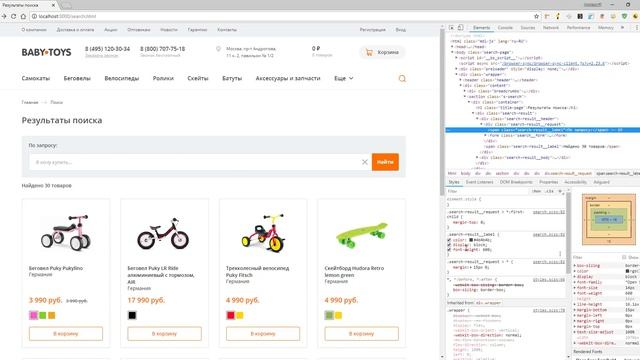The width and height of the screenshot is (640, 360).
Task: Open Аксессуары и запчасти category
Action: pyautogui.click(x=288, y=78)
